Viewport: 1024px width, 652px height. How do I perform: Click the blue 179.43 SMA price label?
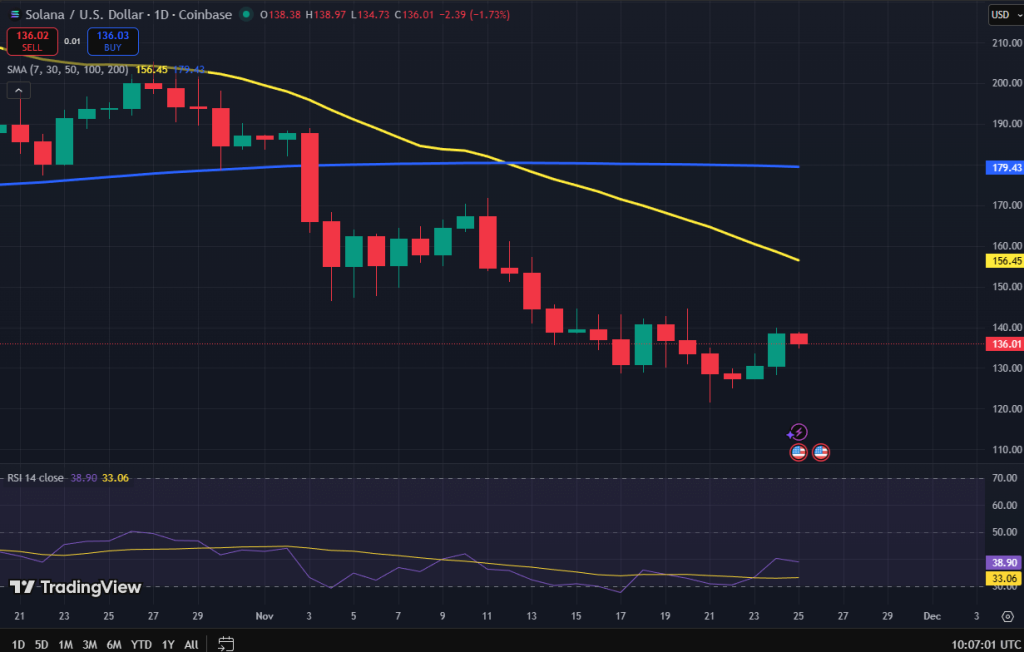pos(1004,168)
